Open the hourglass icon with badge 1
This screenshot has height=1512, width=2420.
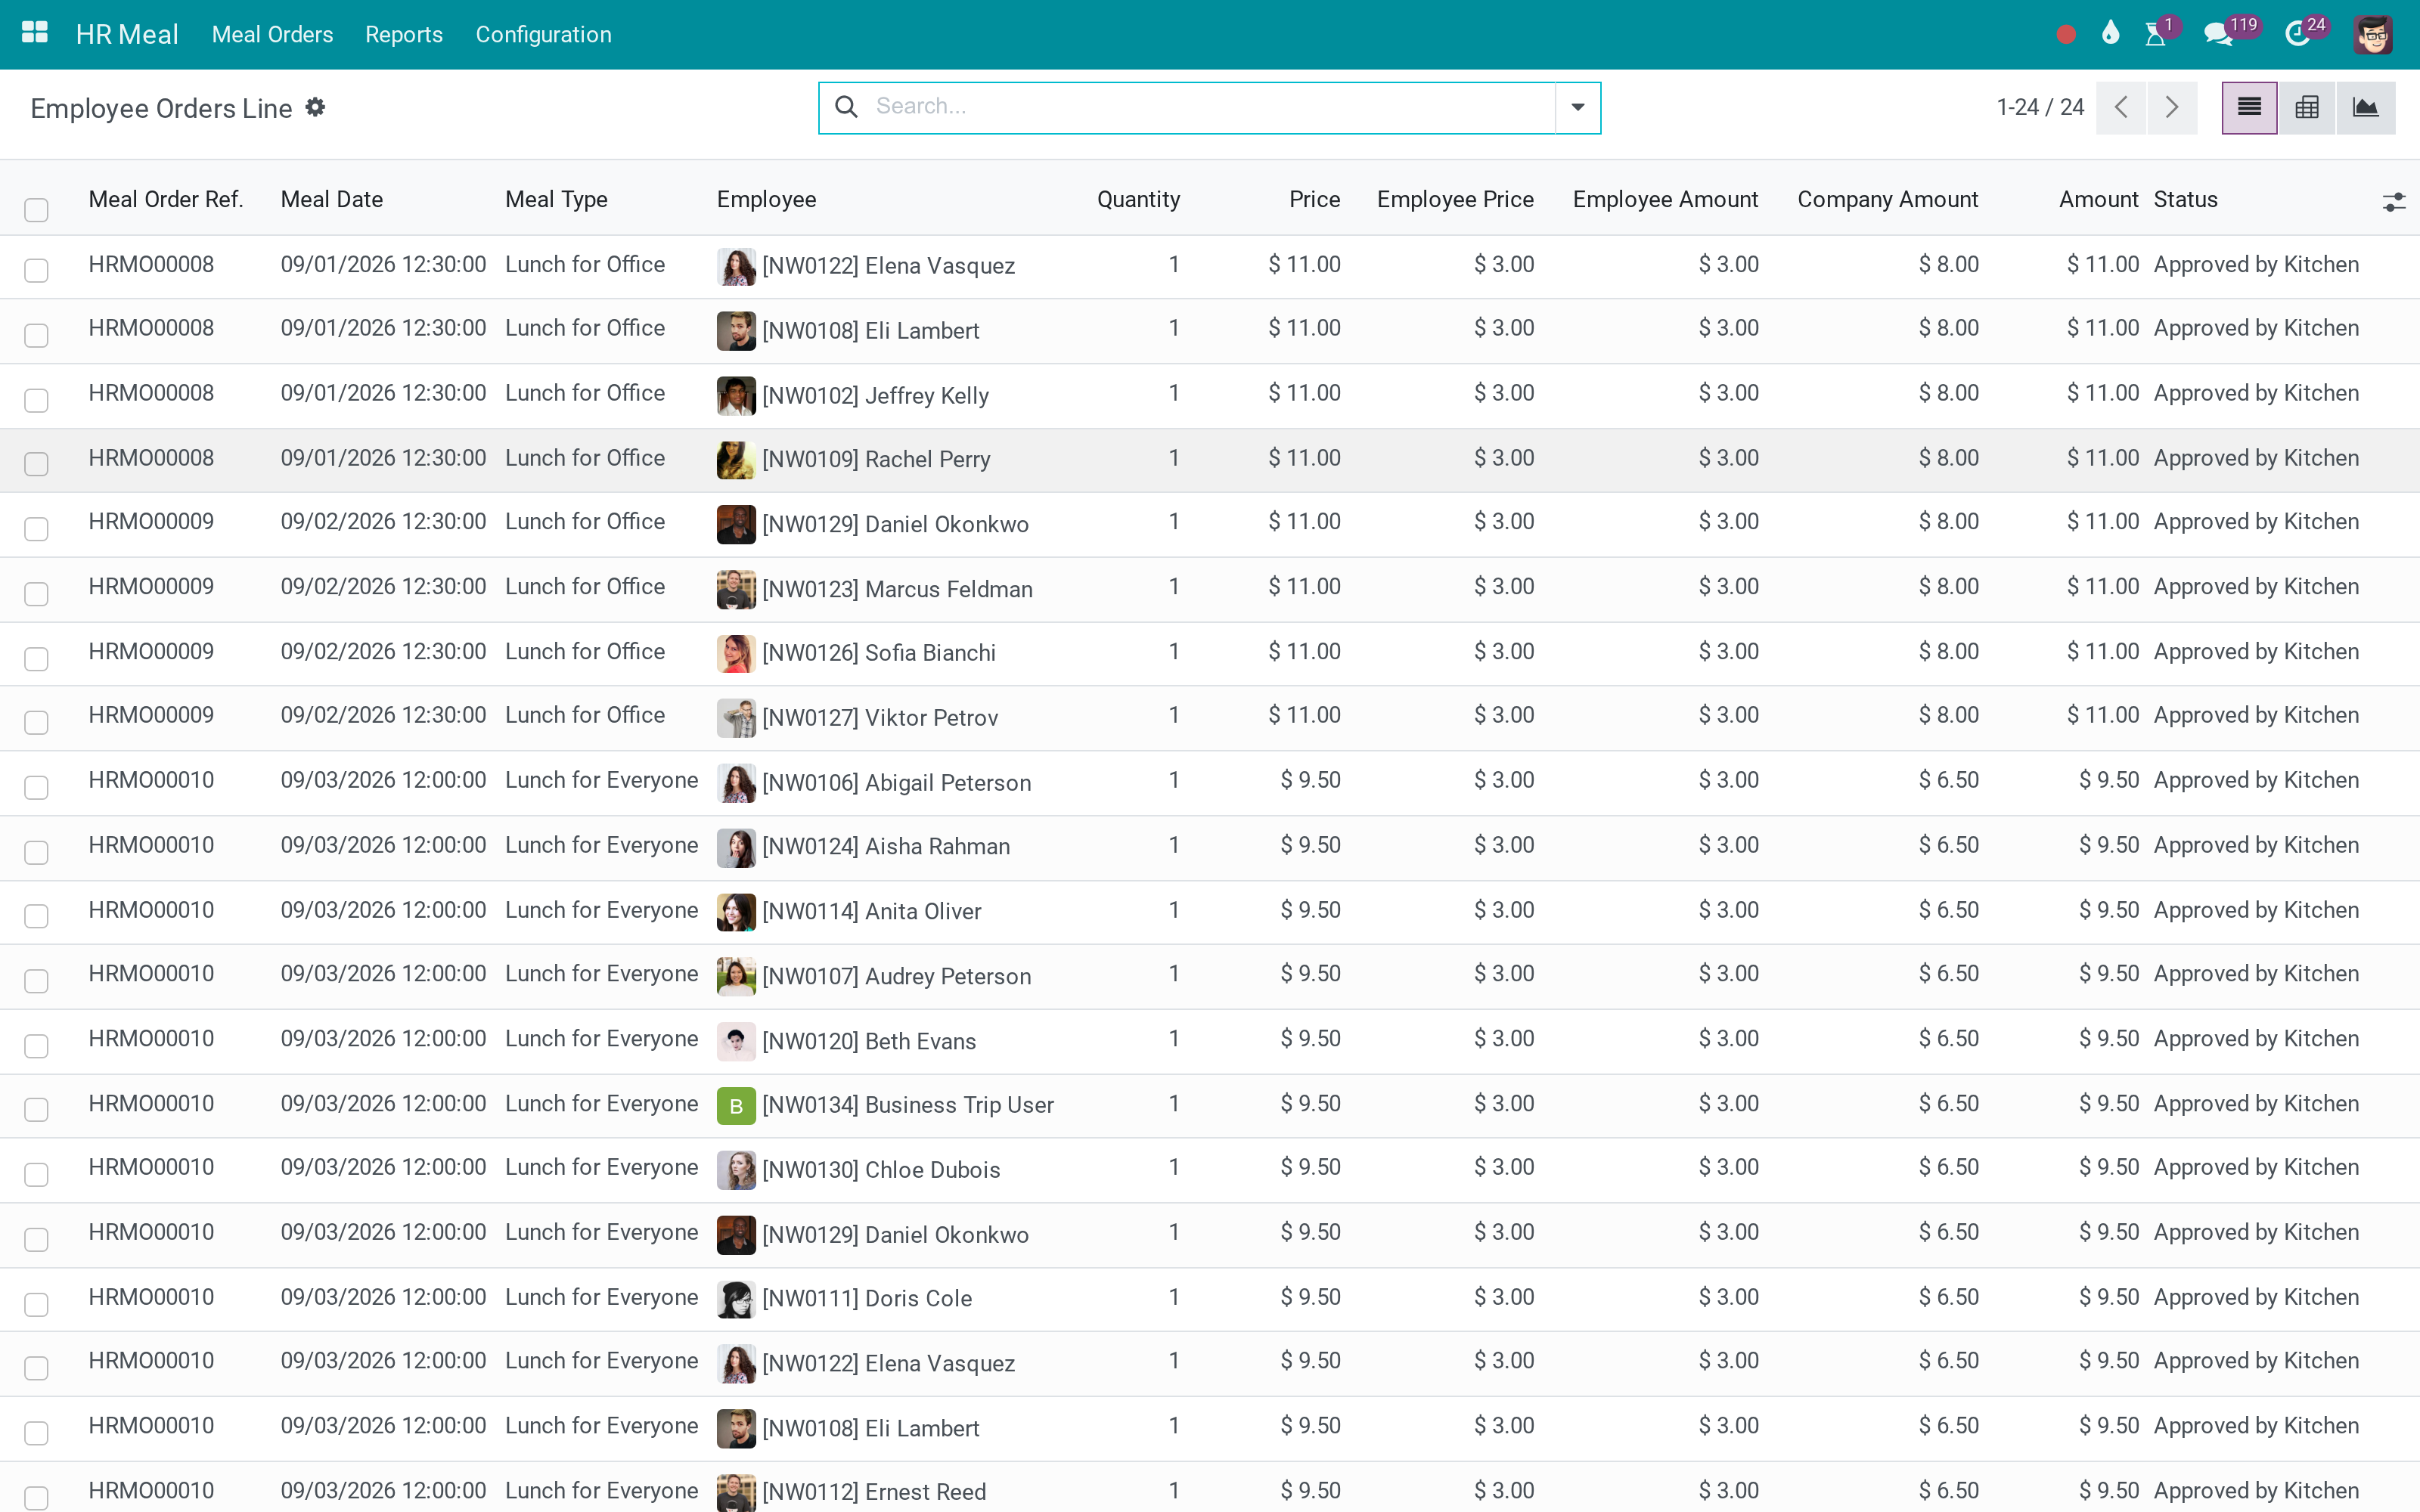click(2156, 35)
